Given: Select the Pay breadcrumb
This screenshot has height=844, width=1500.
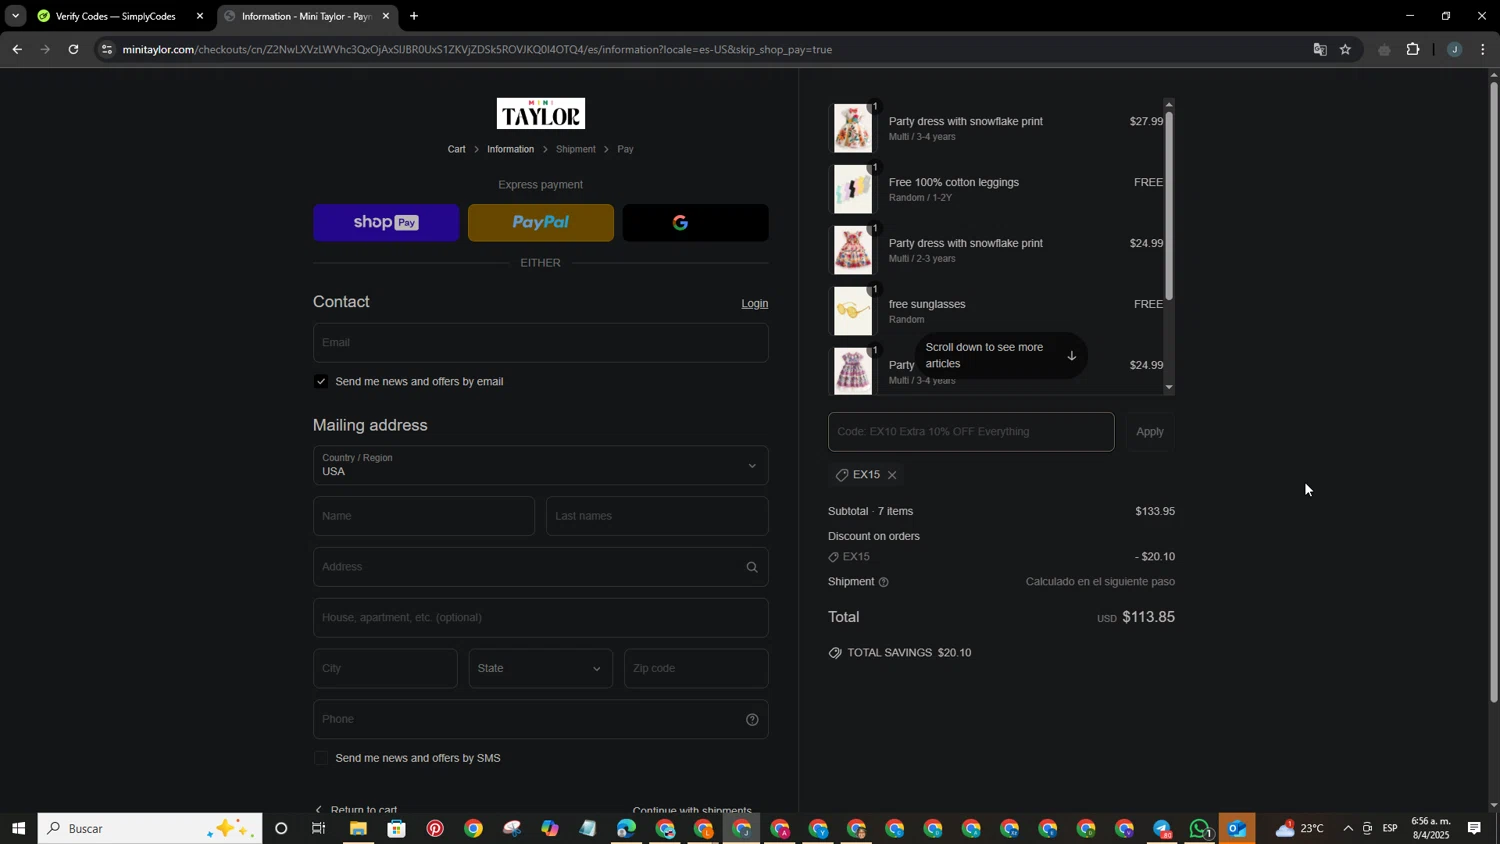Looking at the screenshot, I should pos(625,149).
